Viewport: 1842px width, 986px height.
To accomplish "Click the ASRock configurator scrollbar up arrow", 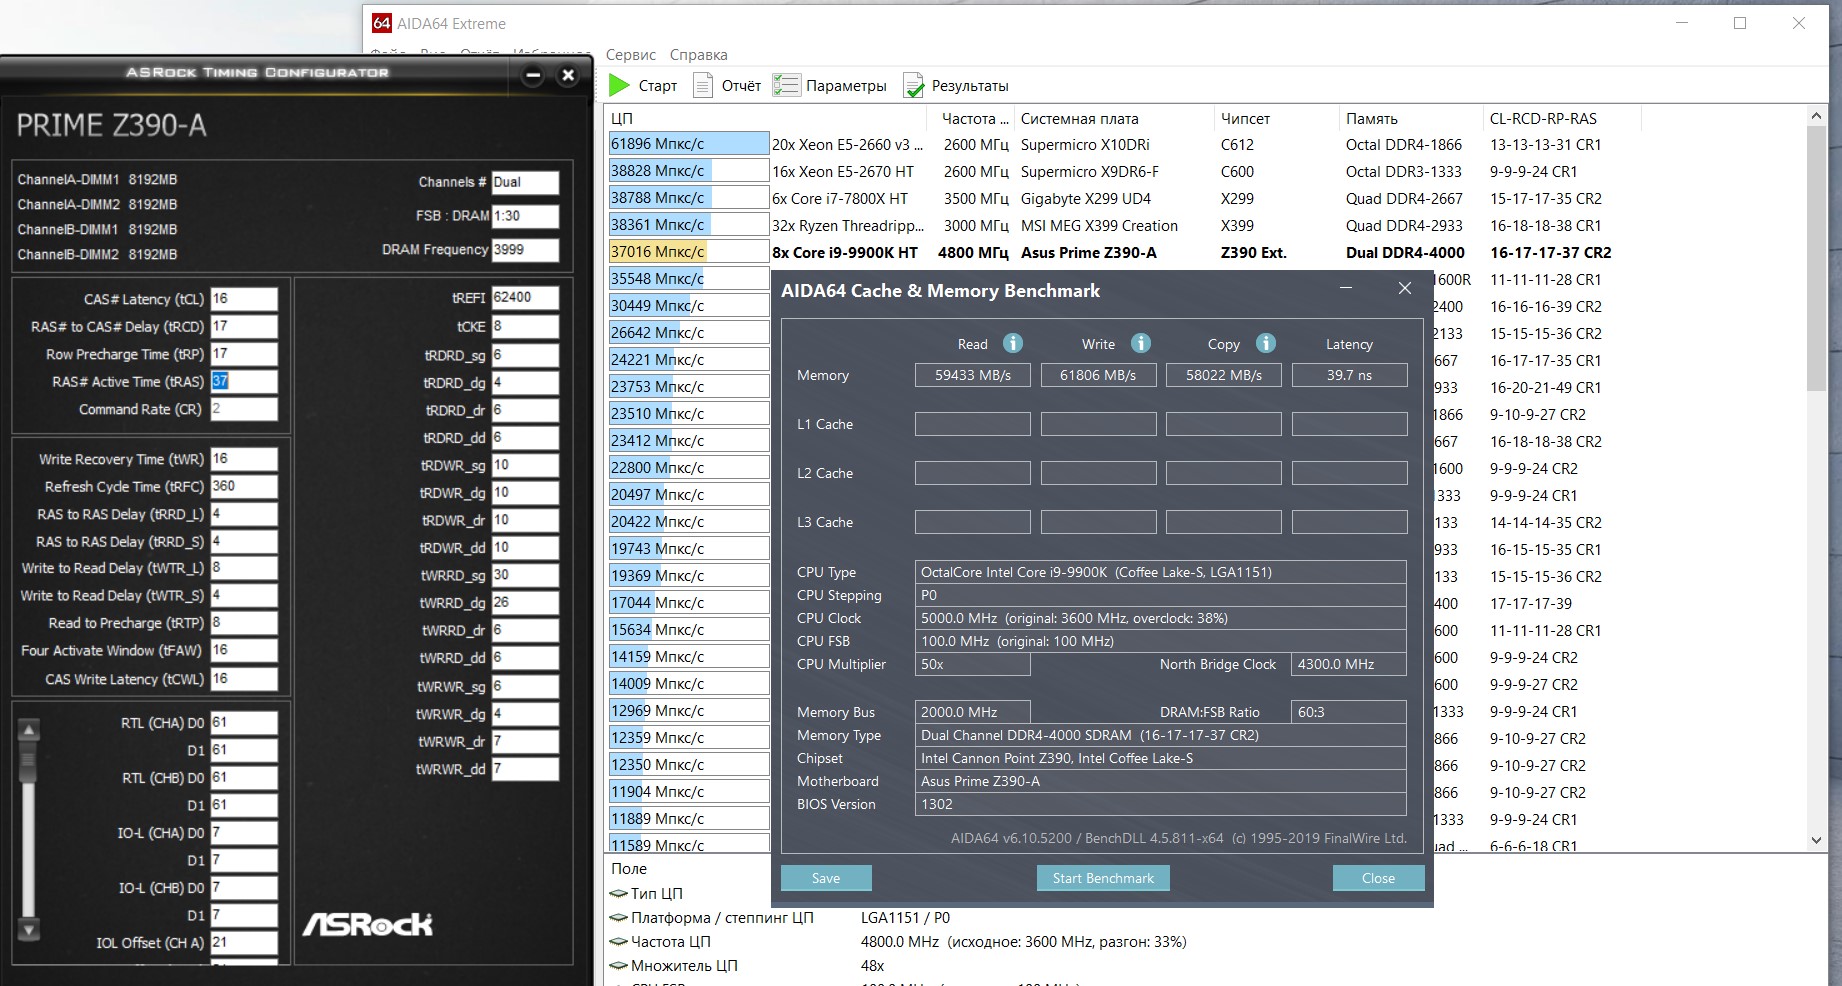I will (29, 730).
